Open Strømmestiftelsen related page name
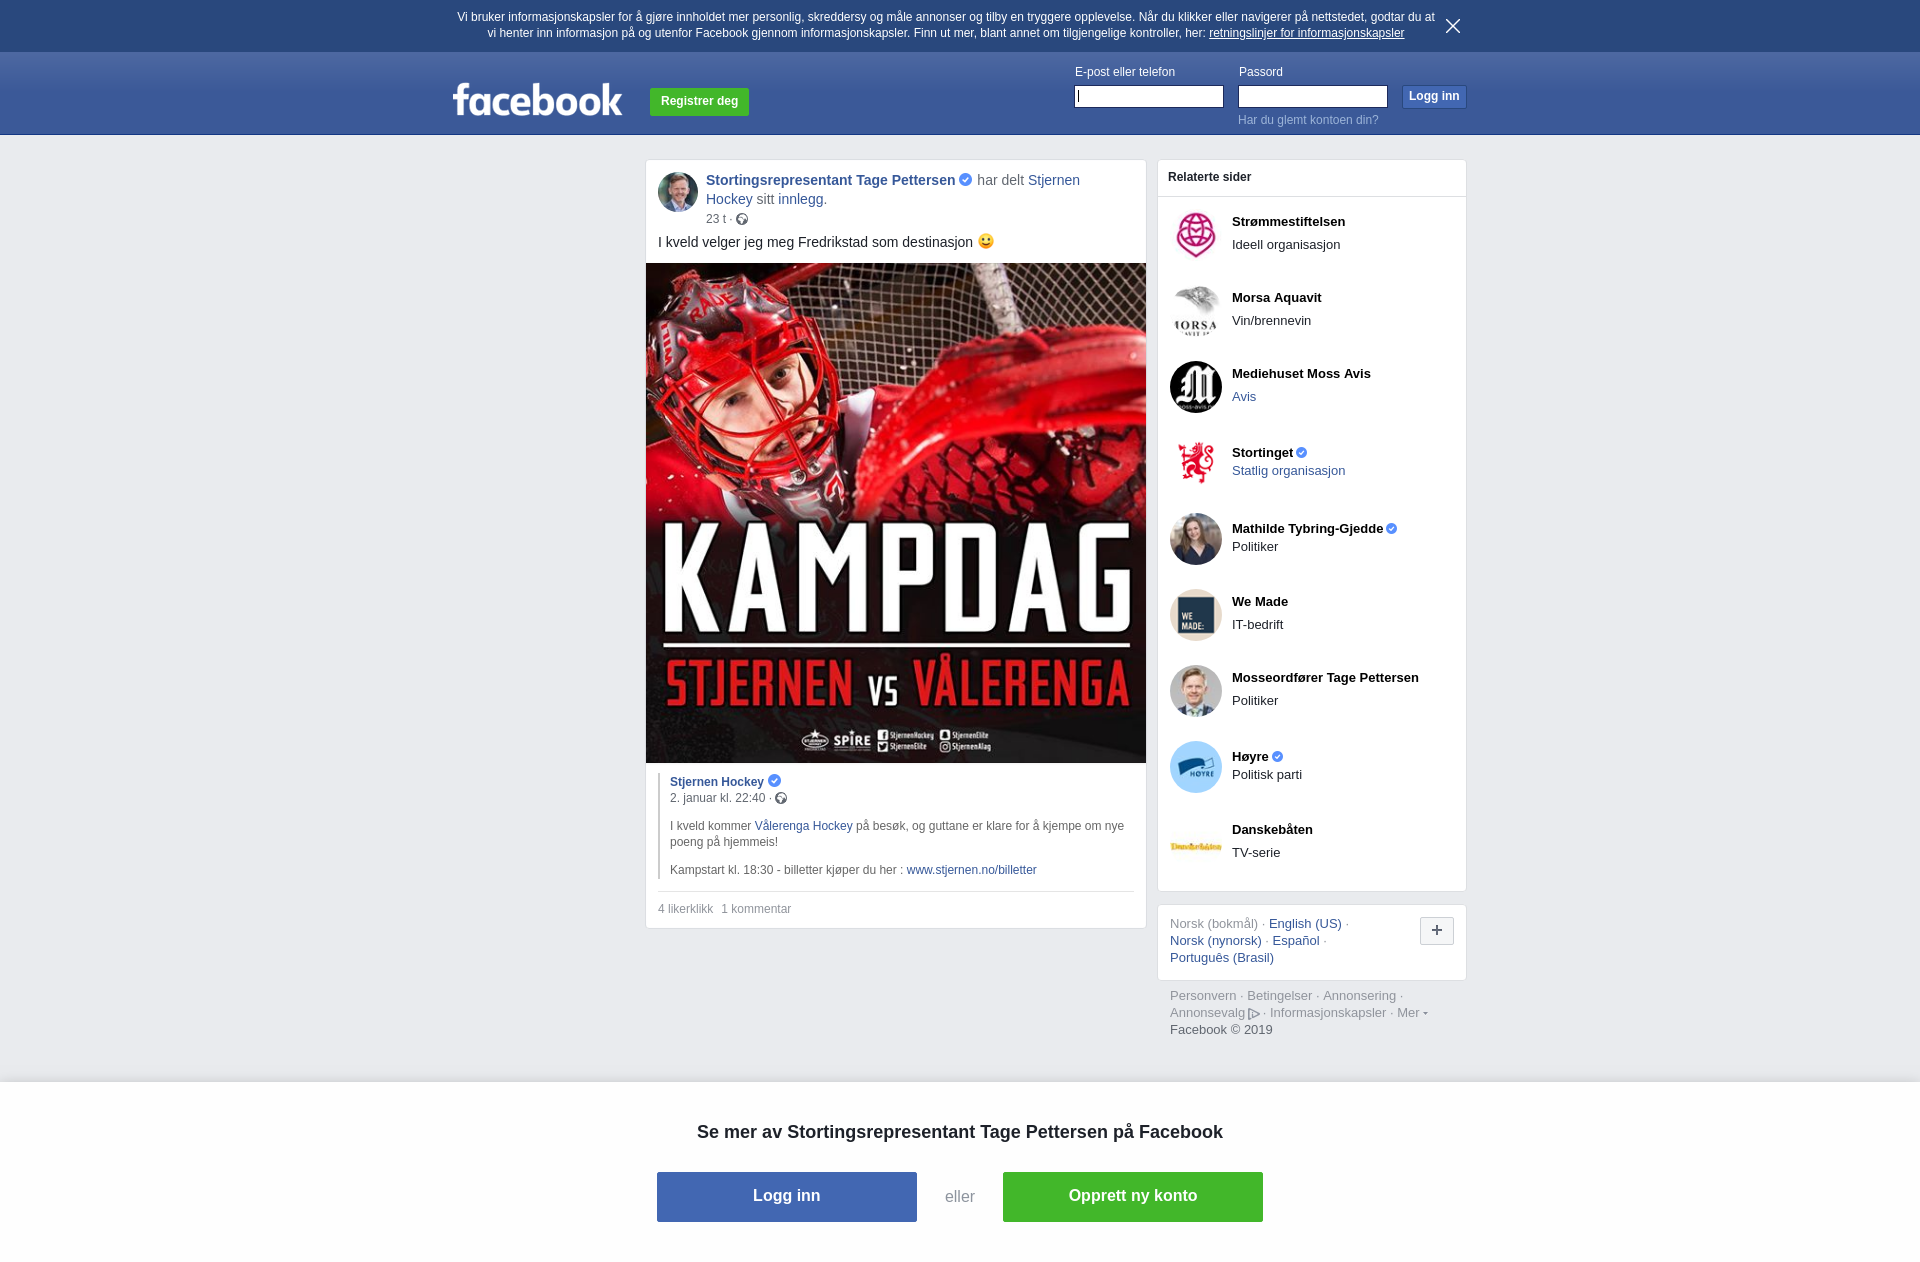1920x1262 pixels. click(x=1288, y=222)
